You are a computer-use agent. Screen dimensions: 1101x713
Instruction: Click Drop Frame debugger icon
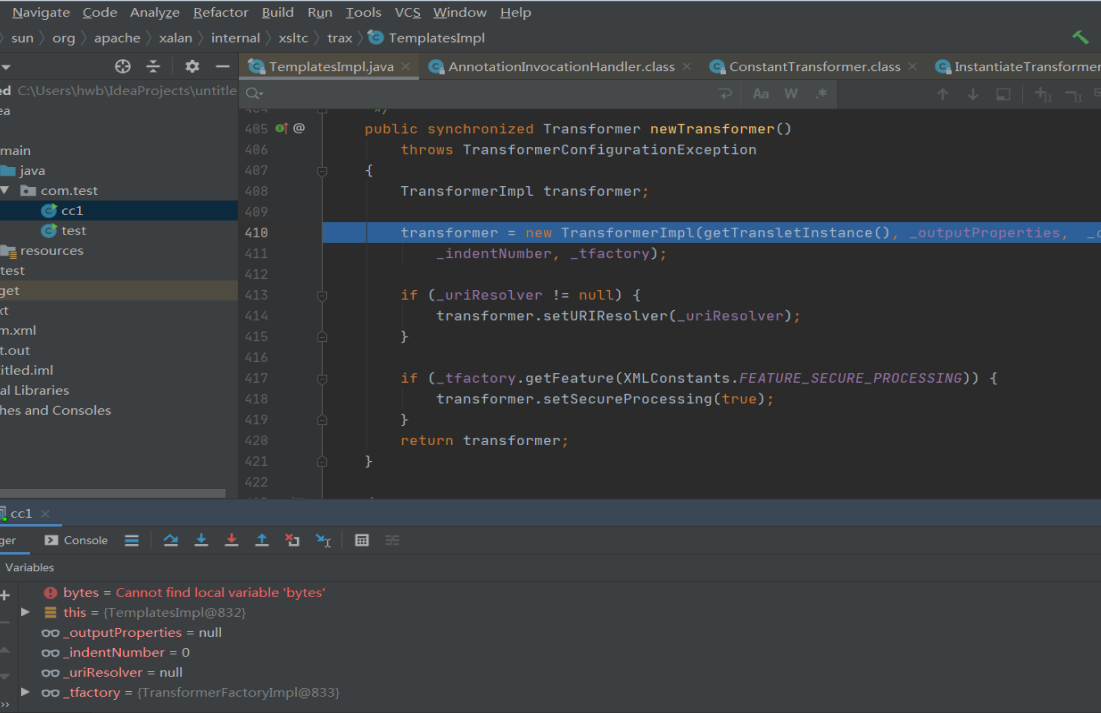click(x=292, y=540)
